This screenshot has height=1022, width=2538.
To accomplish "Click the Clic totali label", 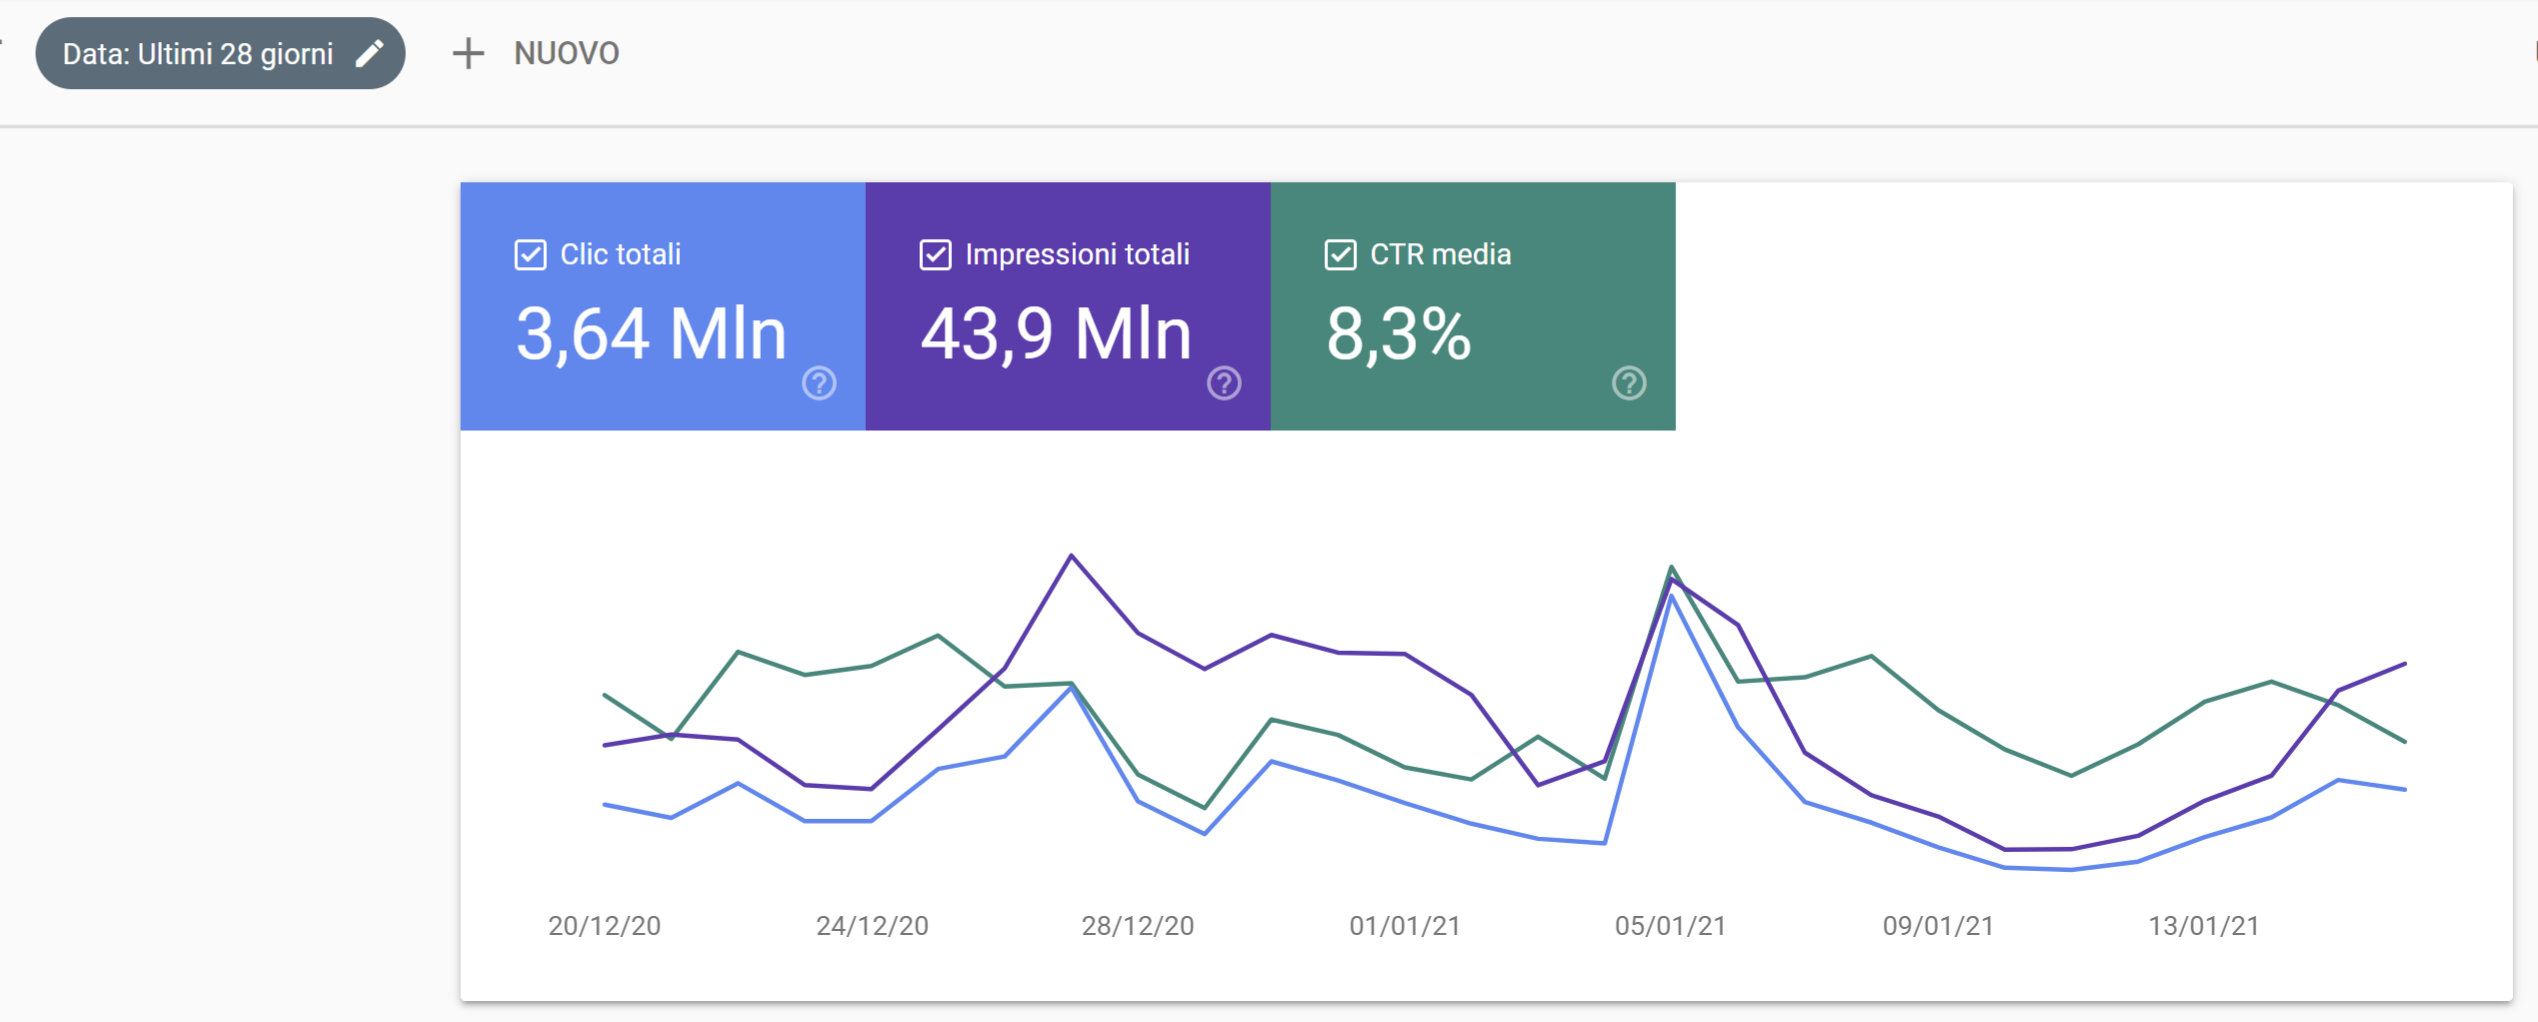I will pos(620,255).
